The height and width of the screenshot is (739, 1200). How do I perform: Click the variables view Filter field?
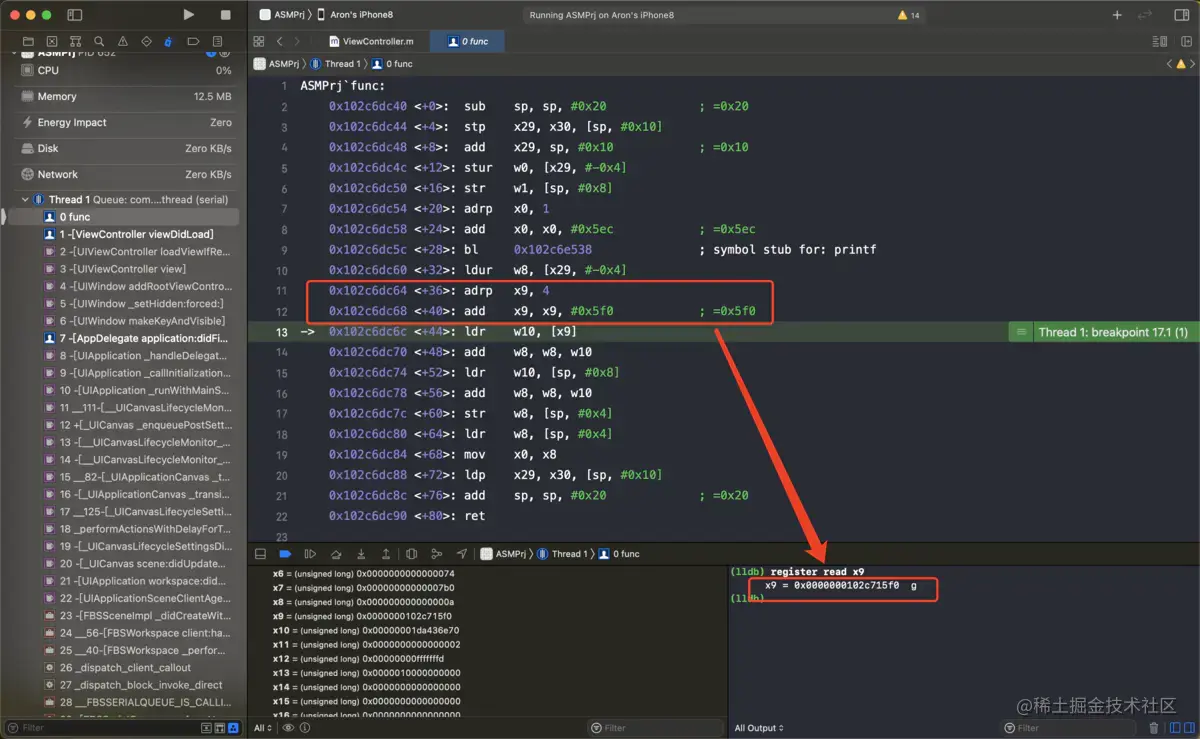click(x=655, y=728)
